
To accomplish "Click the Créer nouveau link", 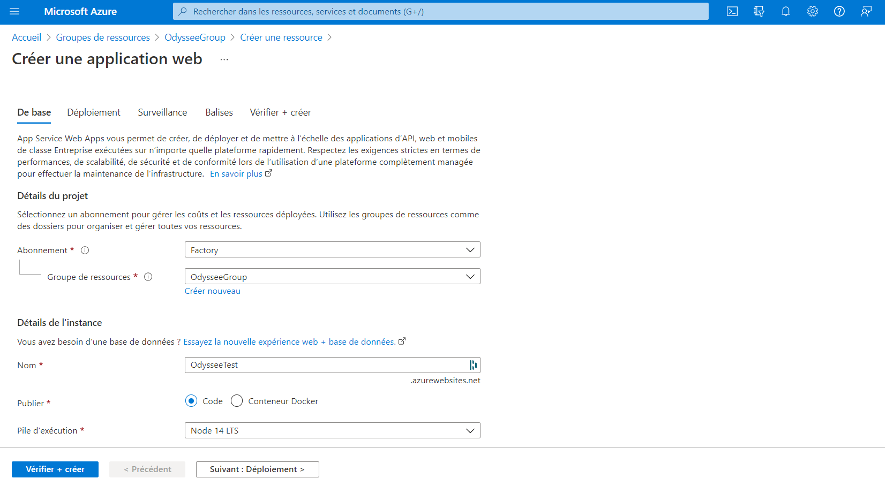I will click(x=212, y=291).
